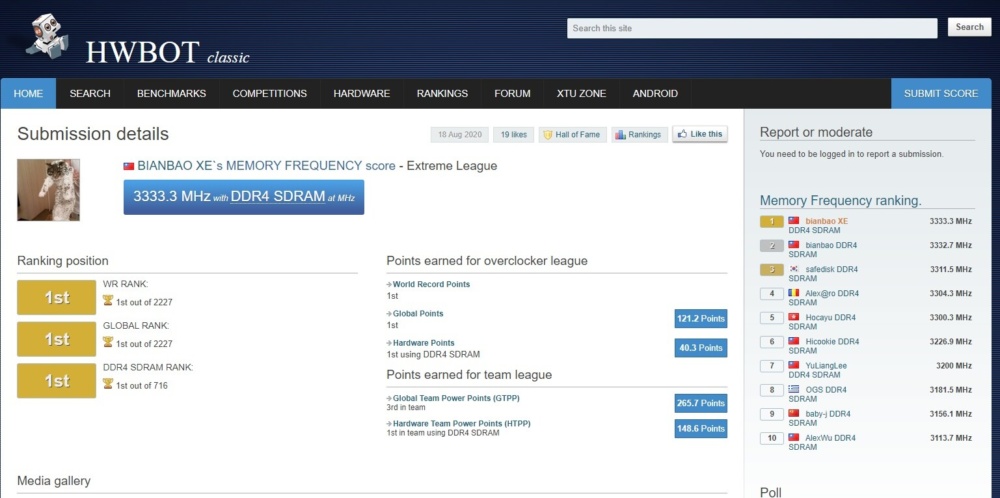Viewport: 1000px width, 498px height.
Task: Click the 19 likes badge
Action: 513,135
